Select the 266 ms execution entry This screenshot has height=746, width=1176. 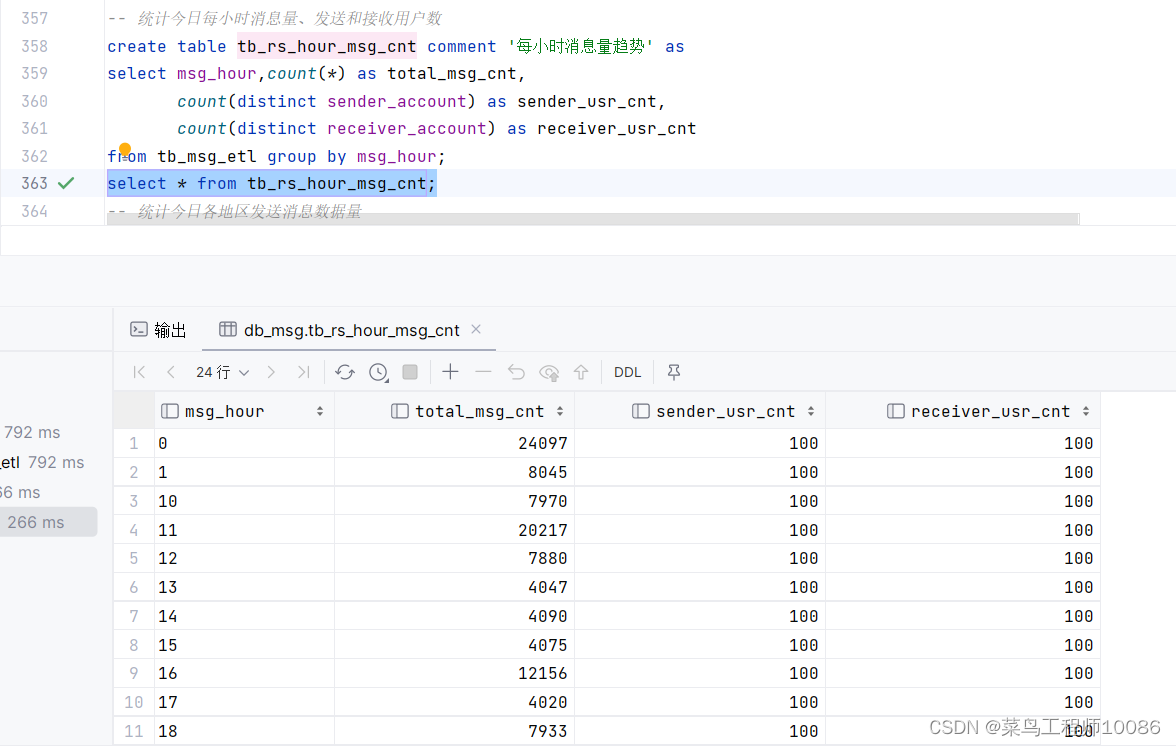(48, 522)
